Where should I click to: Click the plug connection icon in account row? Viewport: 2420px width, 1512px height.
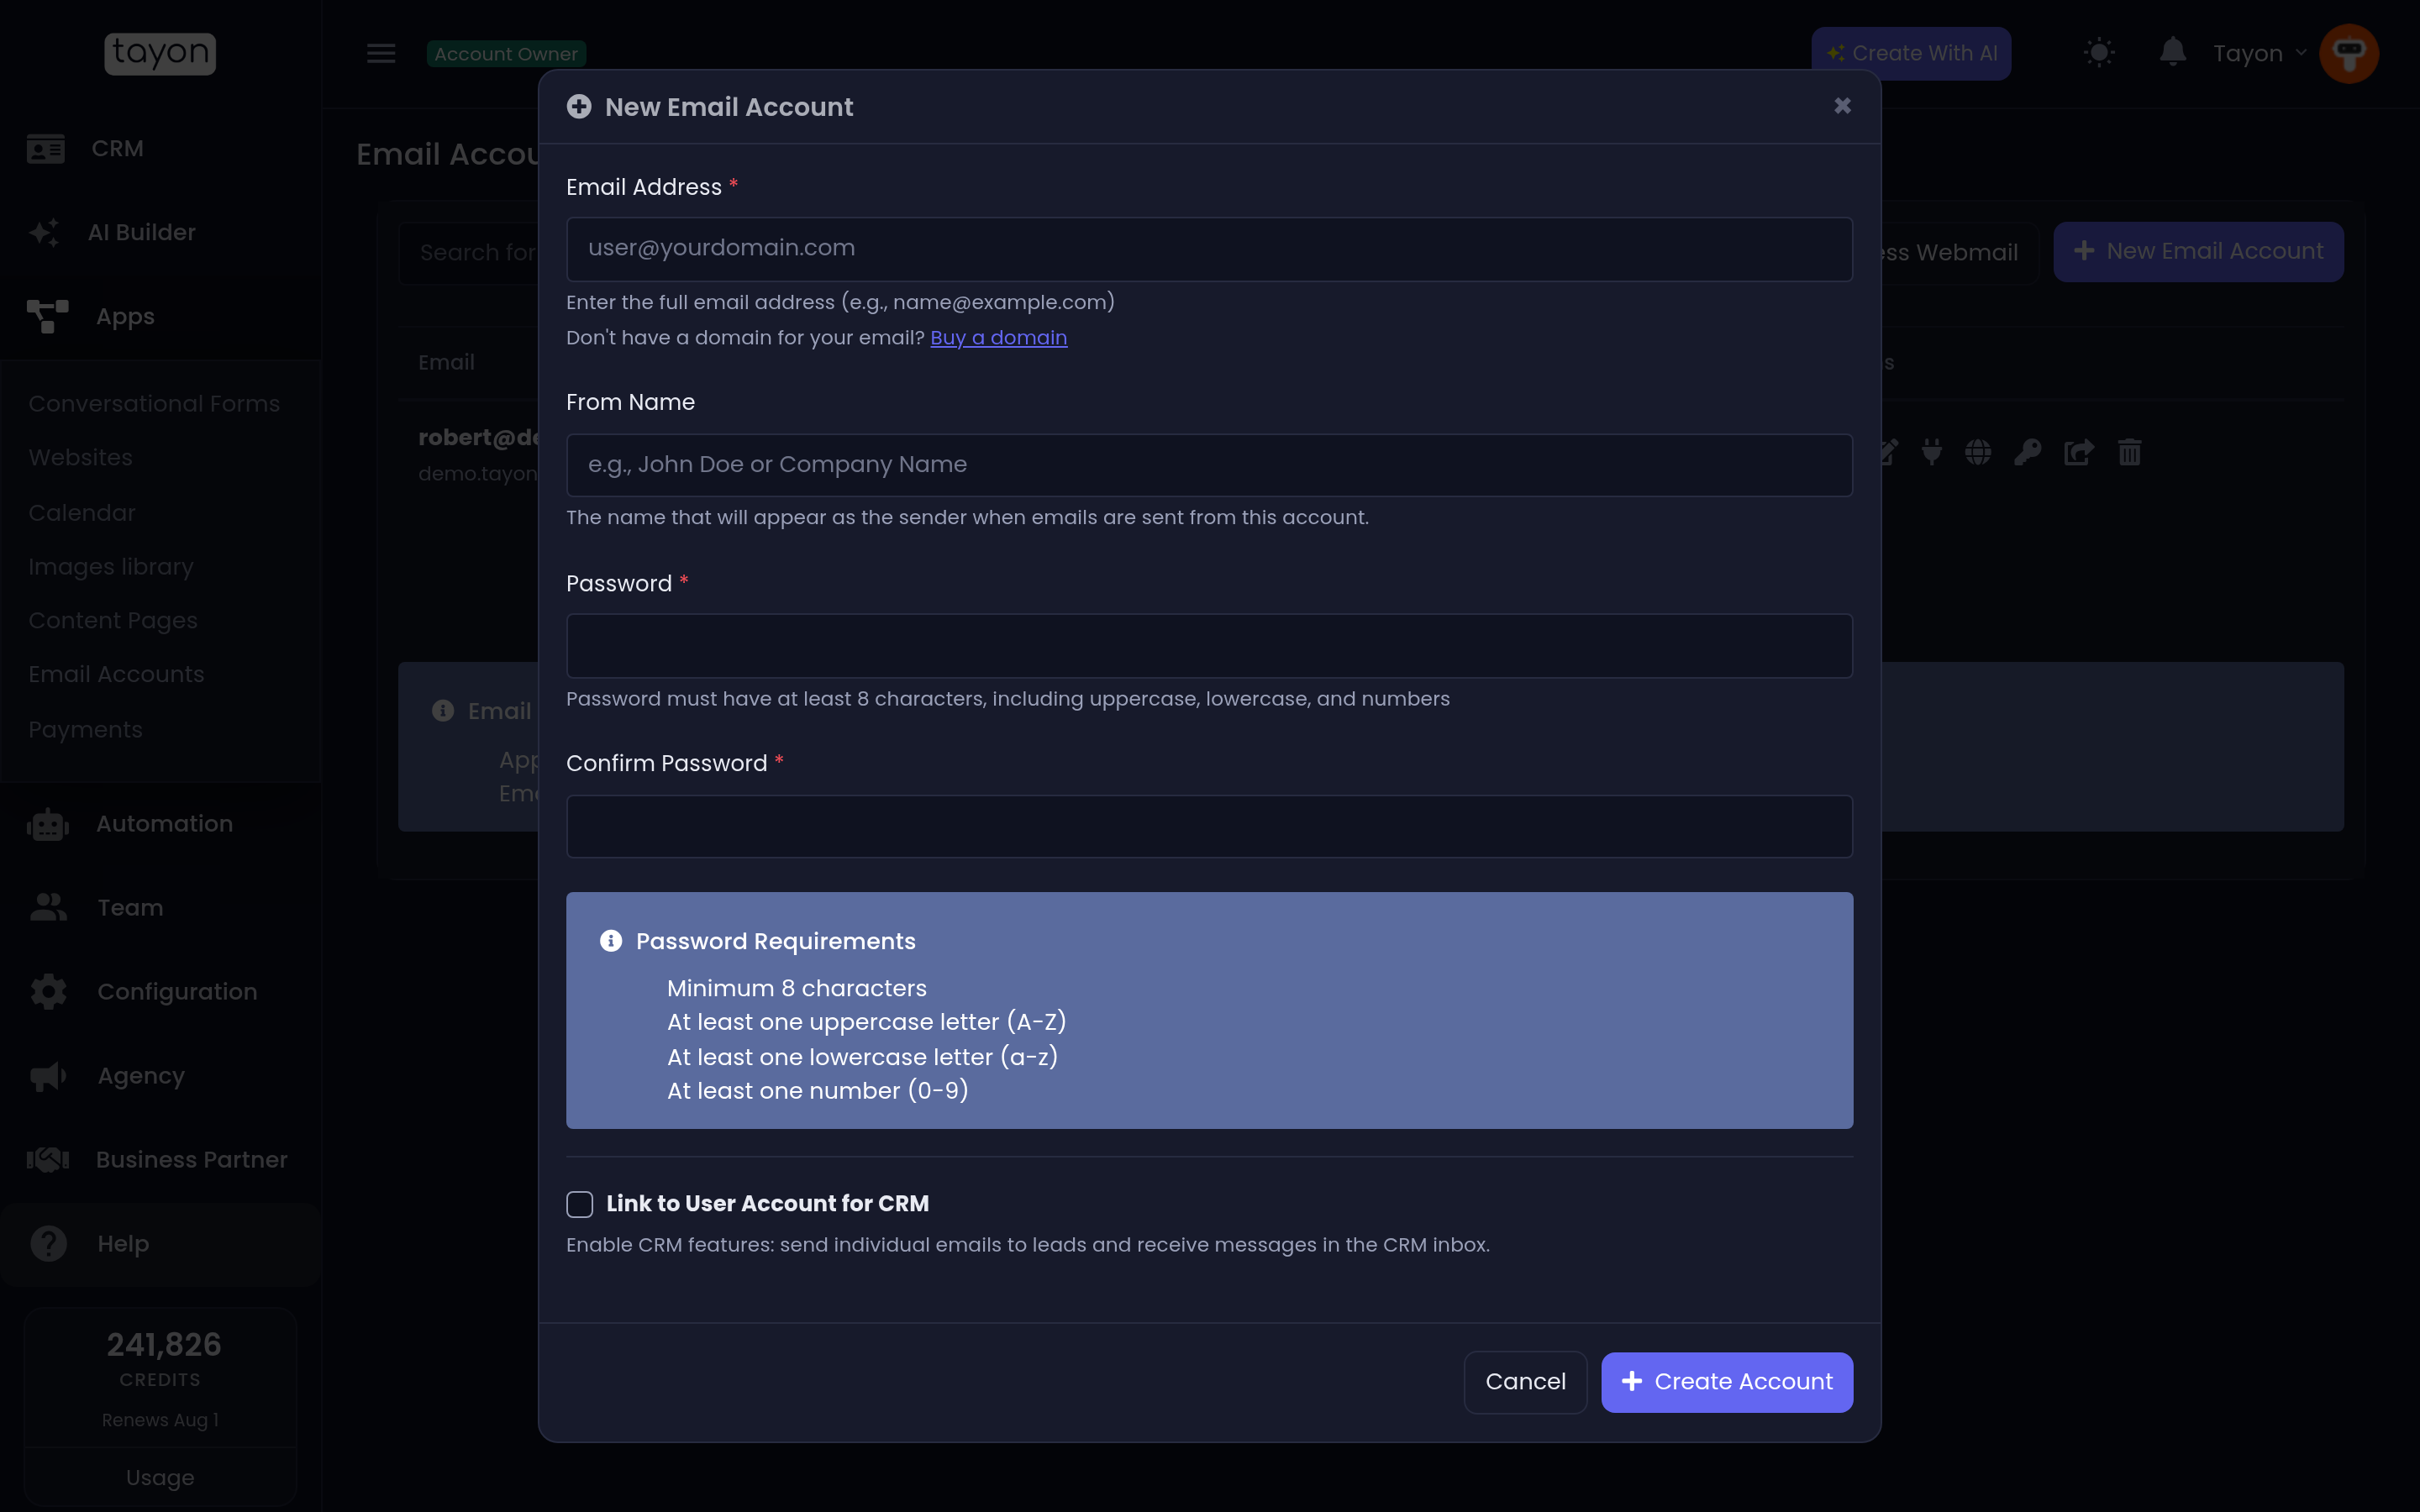click(x=1932, y=452)
